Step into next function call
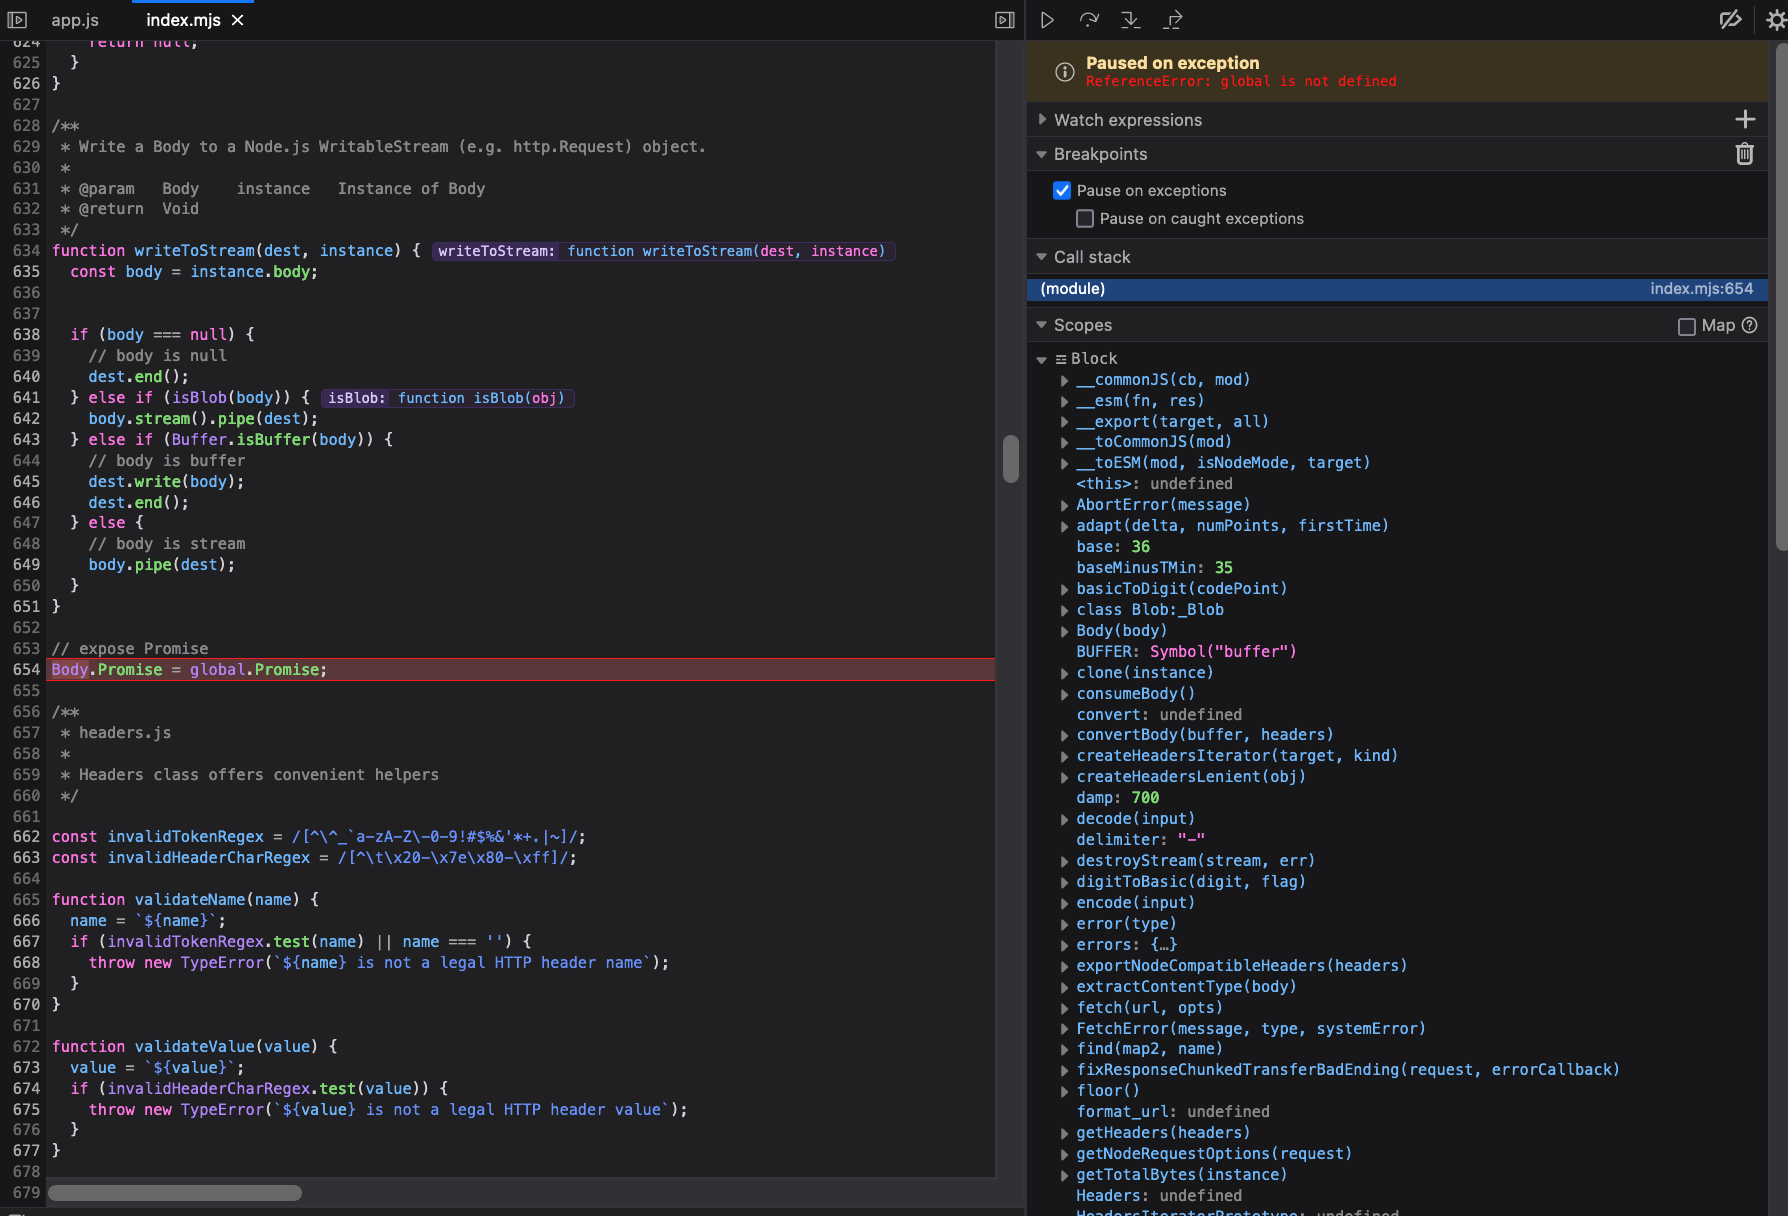 [1131, 20]
